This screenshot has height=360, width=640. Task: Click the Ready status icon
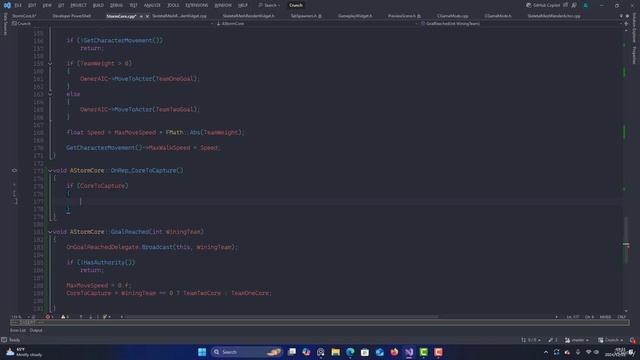(x=4, y=340)
